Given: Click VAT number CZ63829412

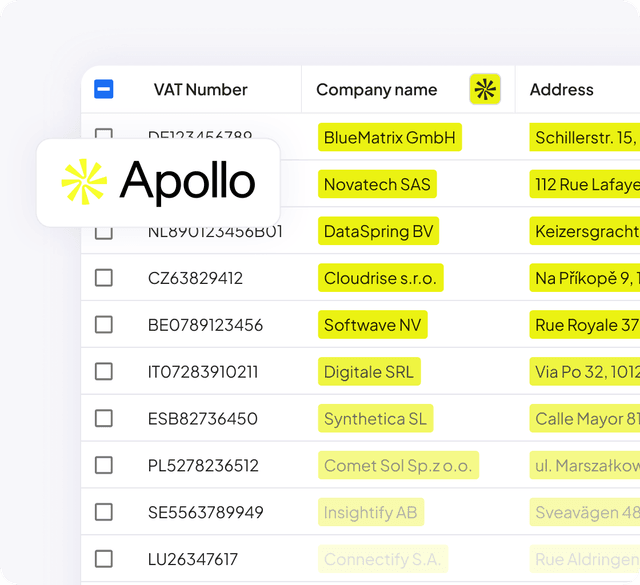Looking at the screenshot, I should 195,278.
